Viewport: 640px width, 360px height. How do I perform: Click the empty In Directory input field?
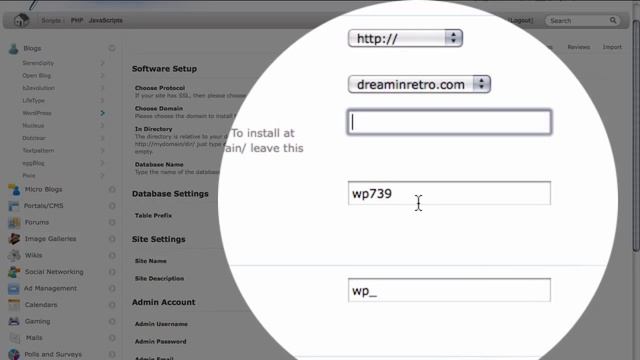pyautogui.click(x=449, y=122)
